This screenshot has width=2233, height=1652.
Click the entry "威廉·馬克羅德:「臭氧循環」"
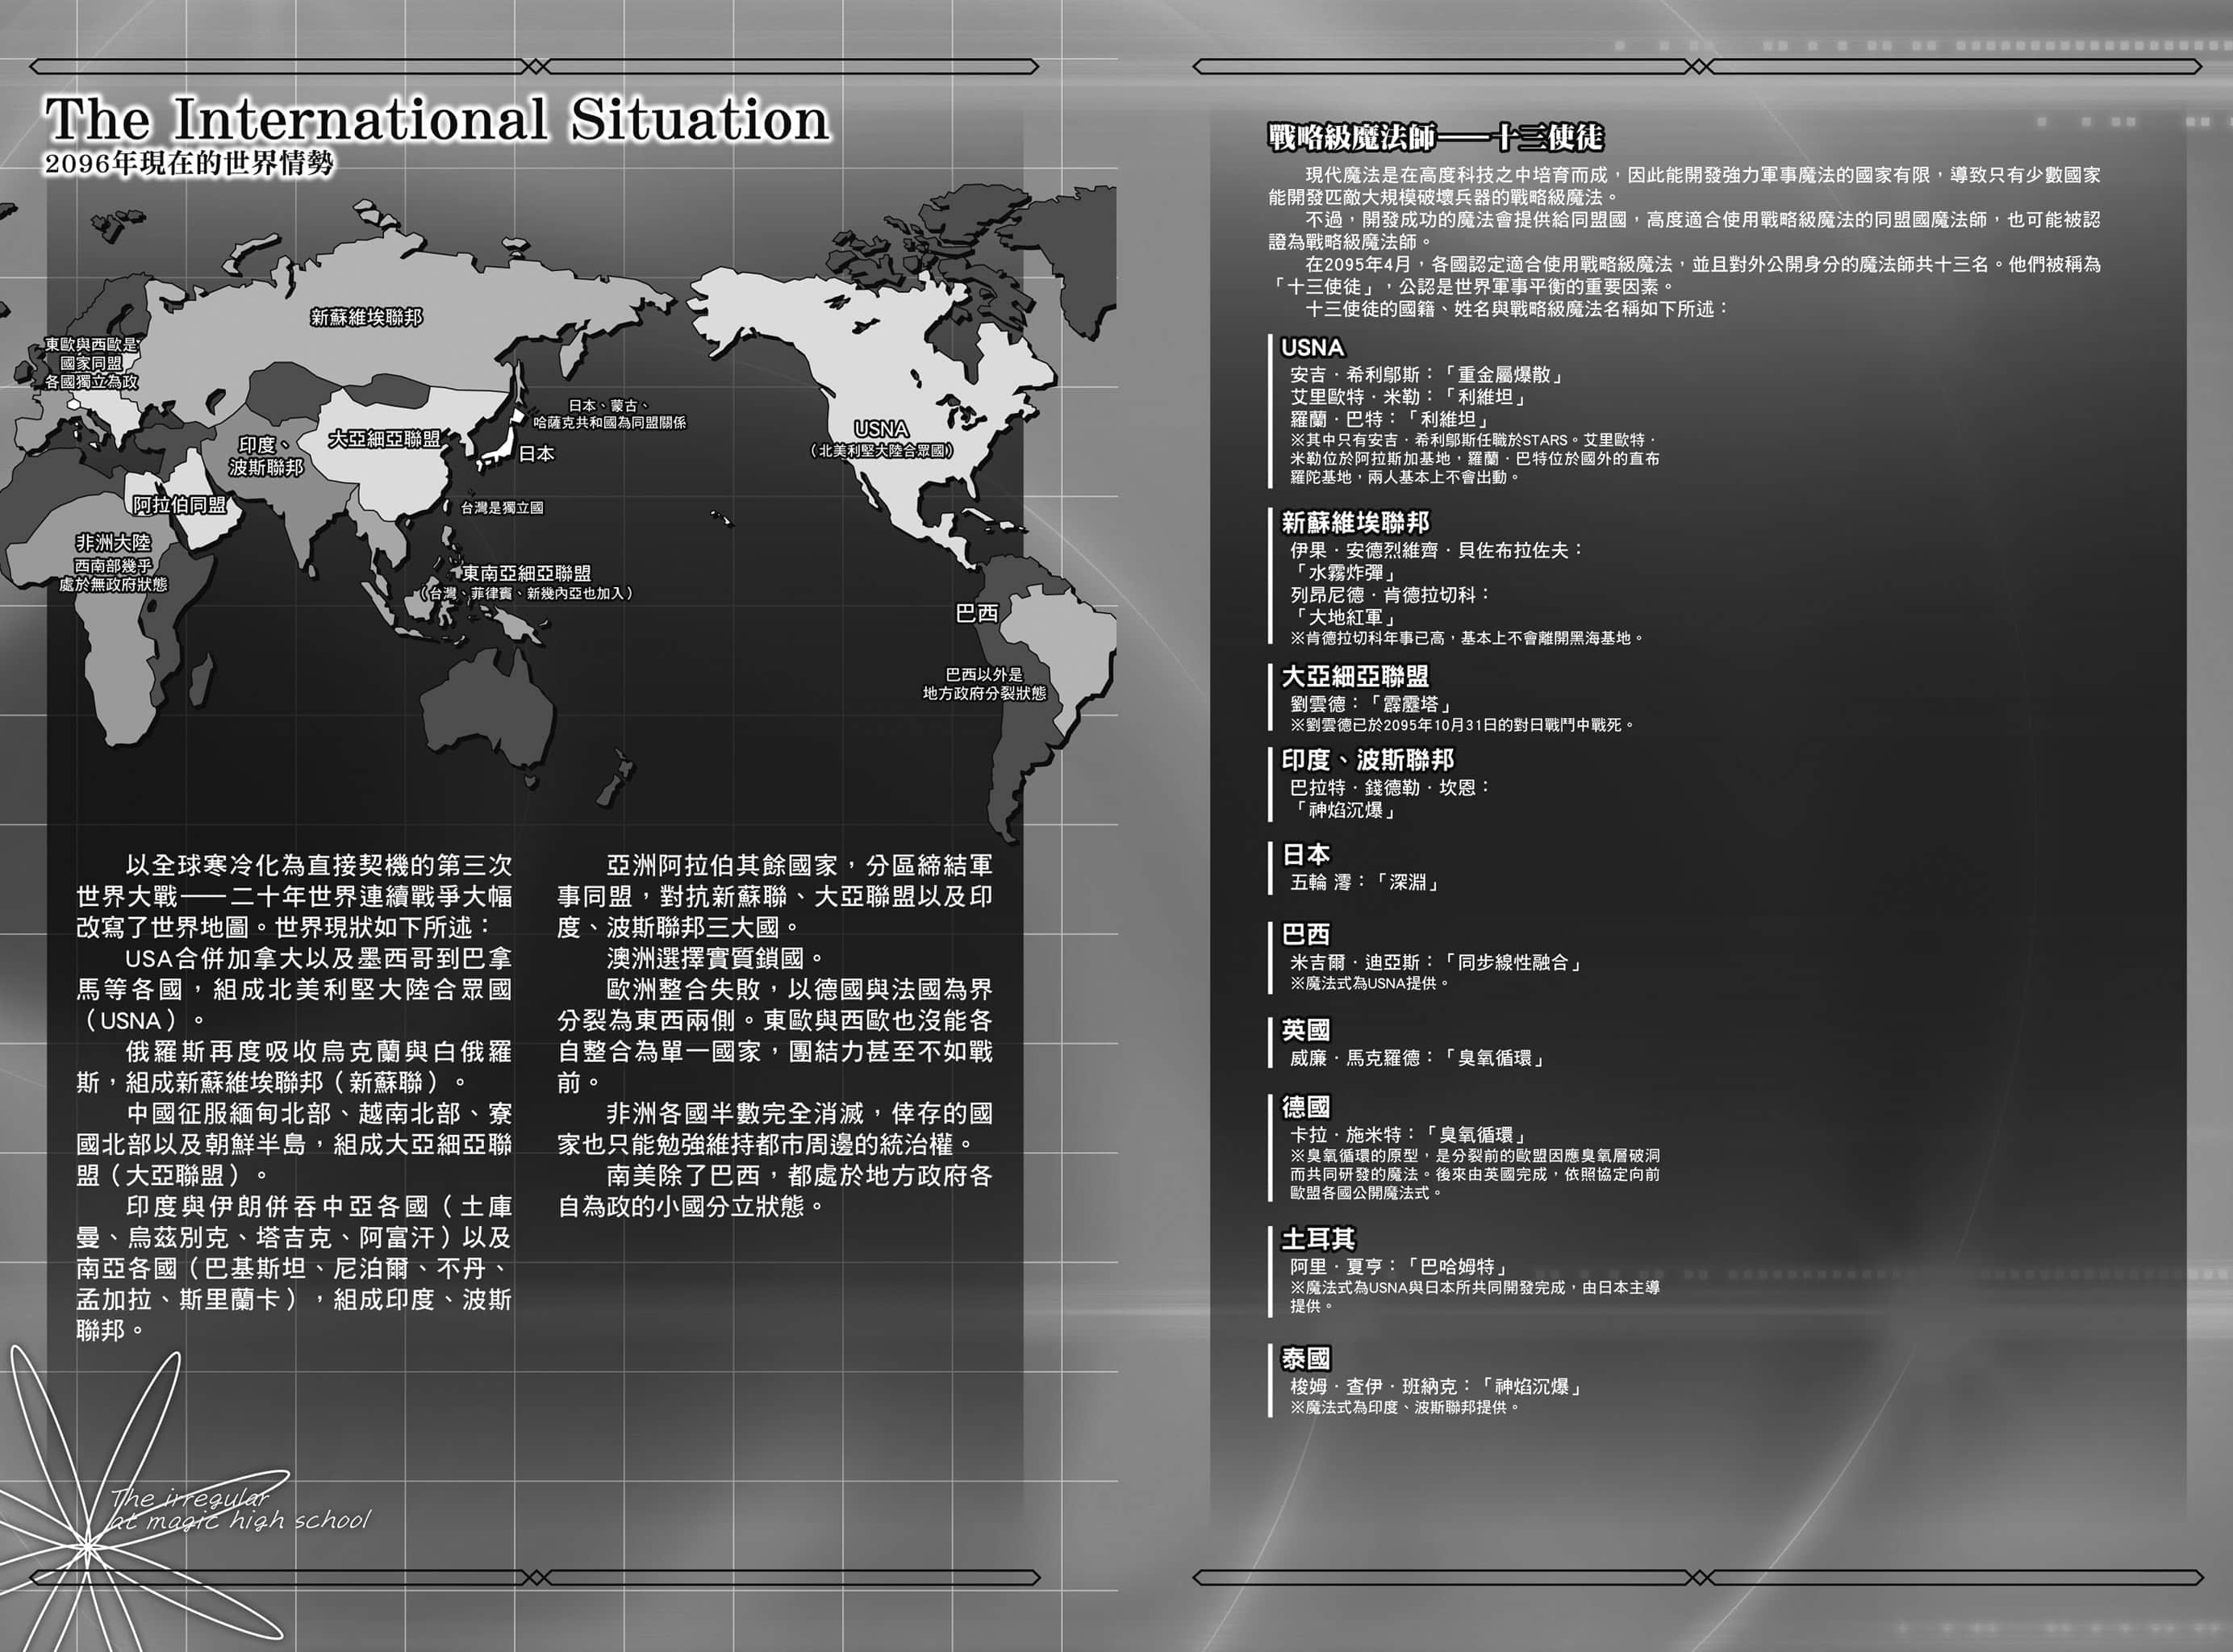1418,1058
